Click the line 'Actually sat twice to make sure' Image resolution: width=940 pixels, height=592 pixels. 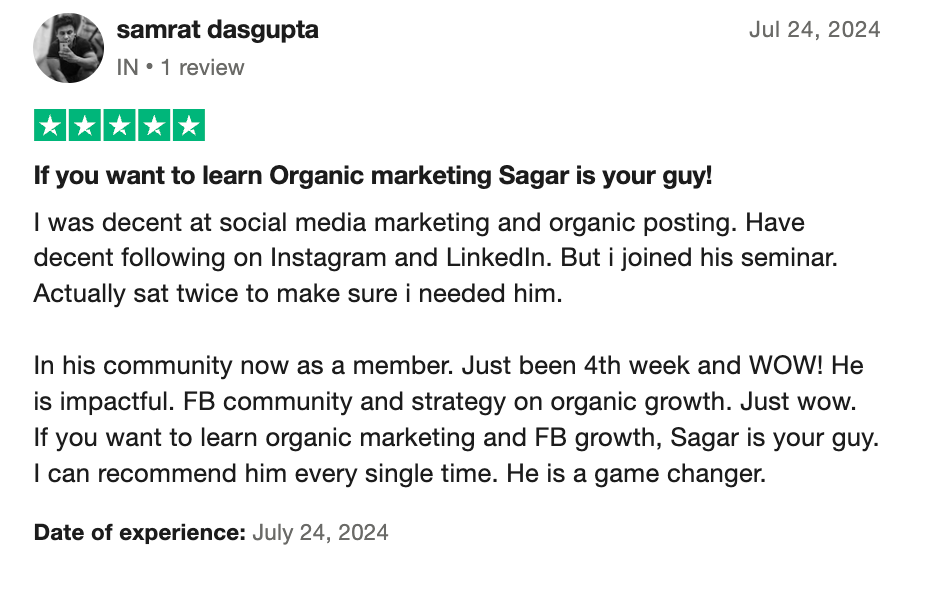tap(298, 294)
